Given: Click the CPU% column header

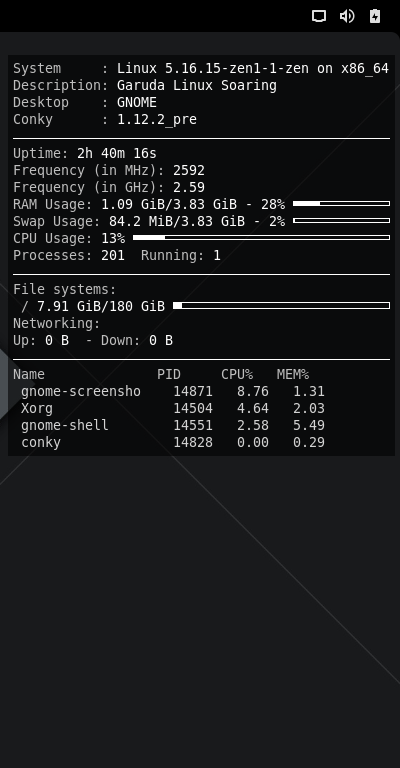Looking at the screenshot, I should pos(237,374).
